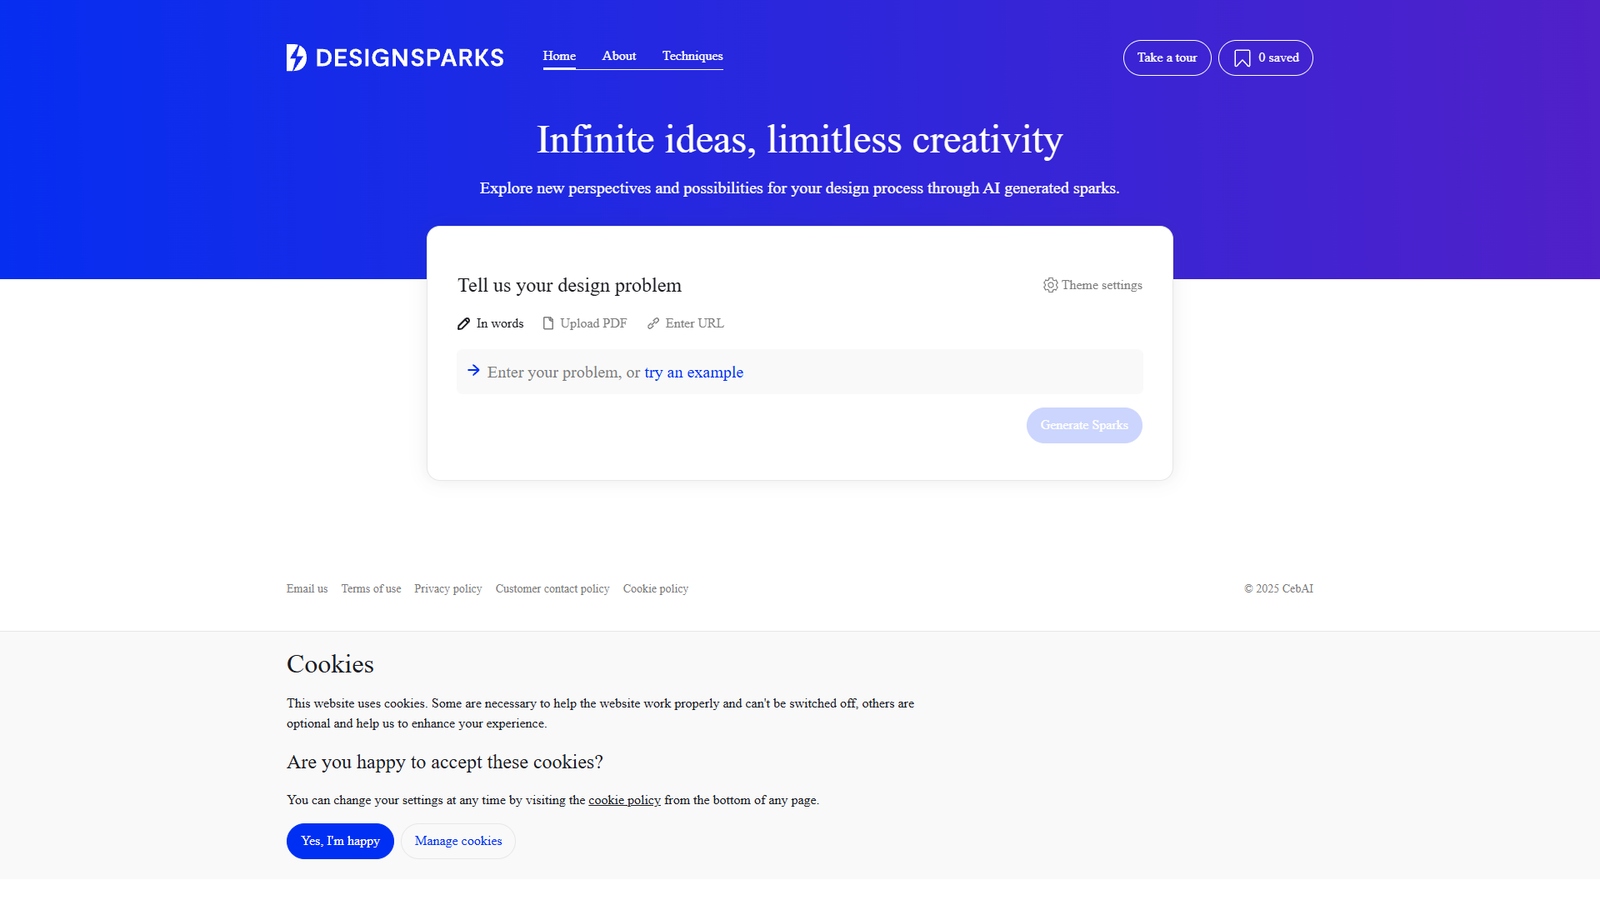Click the document icon beside Upload PDF
1600x900 pixels.
coord(548,323)
